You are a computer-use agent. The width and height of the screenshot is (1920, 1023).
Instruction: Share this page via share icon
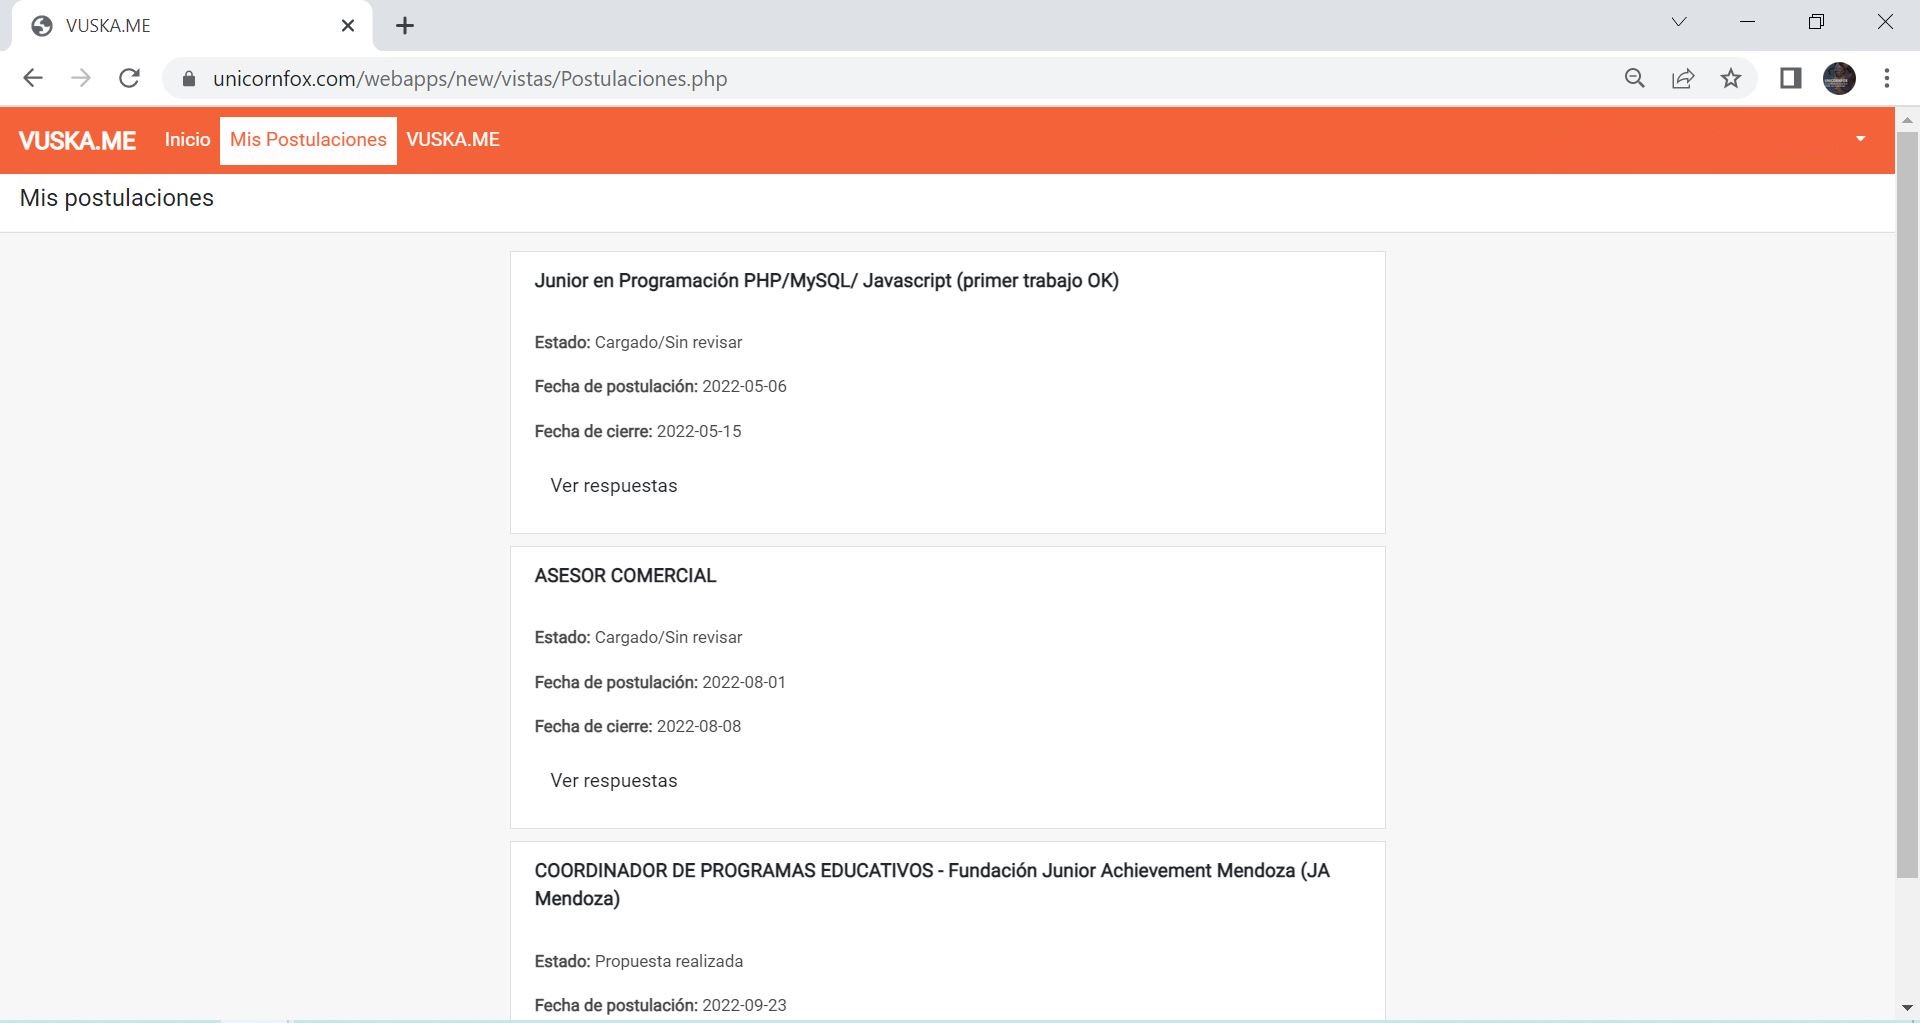point(1683,78)
